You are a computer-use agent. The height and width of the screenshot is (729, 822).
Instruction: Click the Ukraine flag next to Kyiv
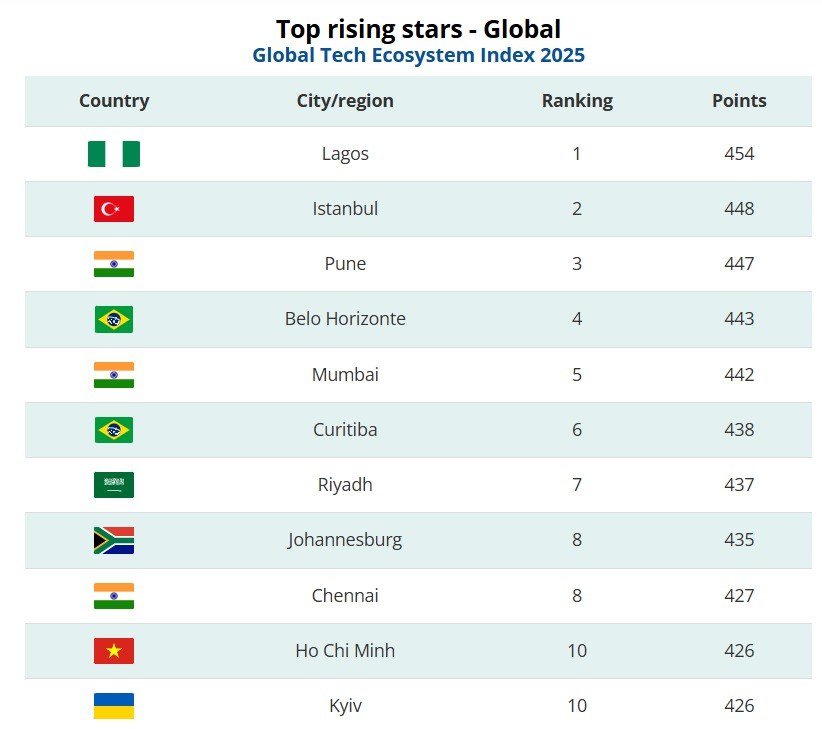(x=114, y=706)
